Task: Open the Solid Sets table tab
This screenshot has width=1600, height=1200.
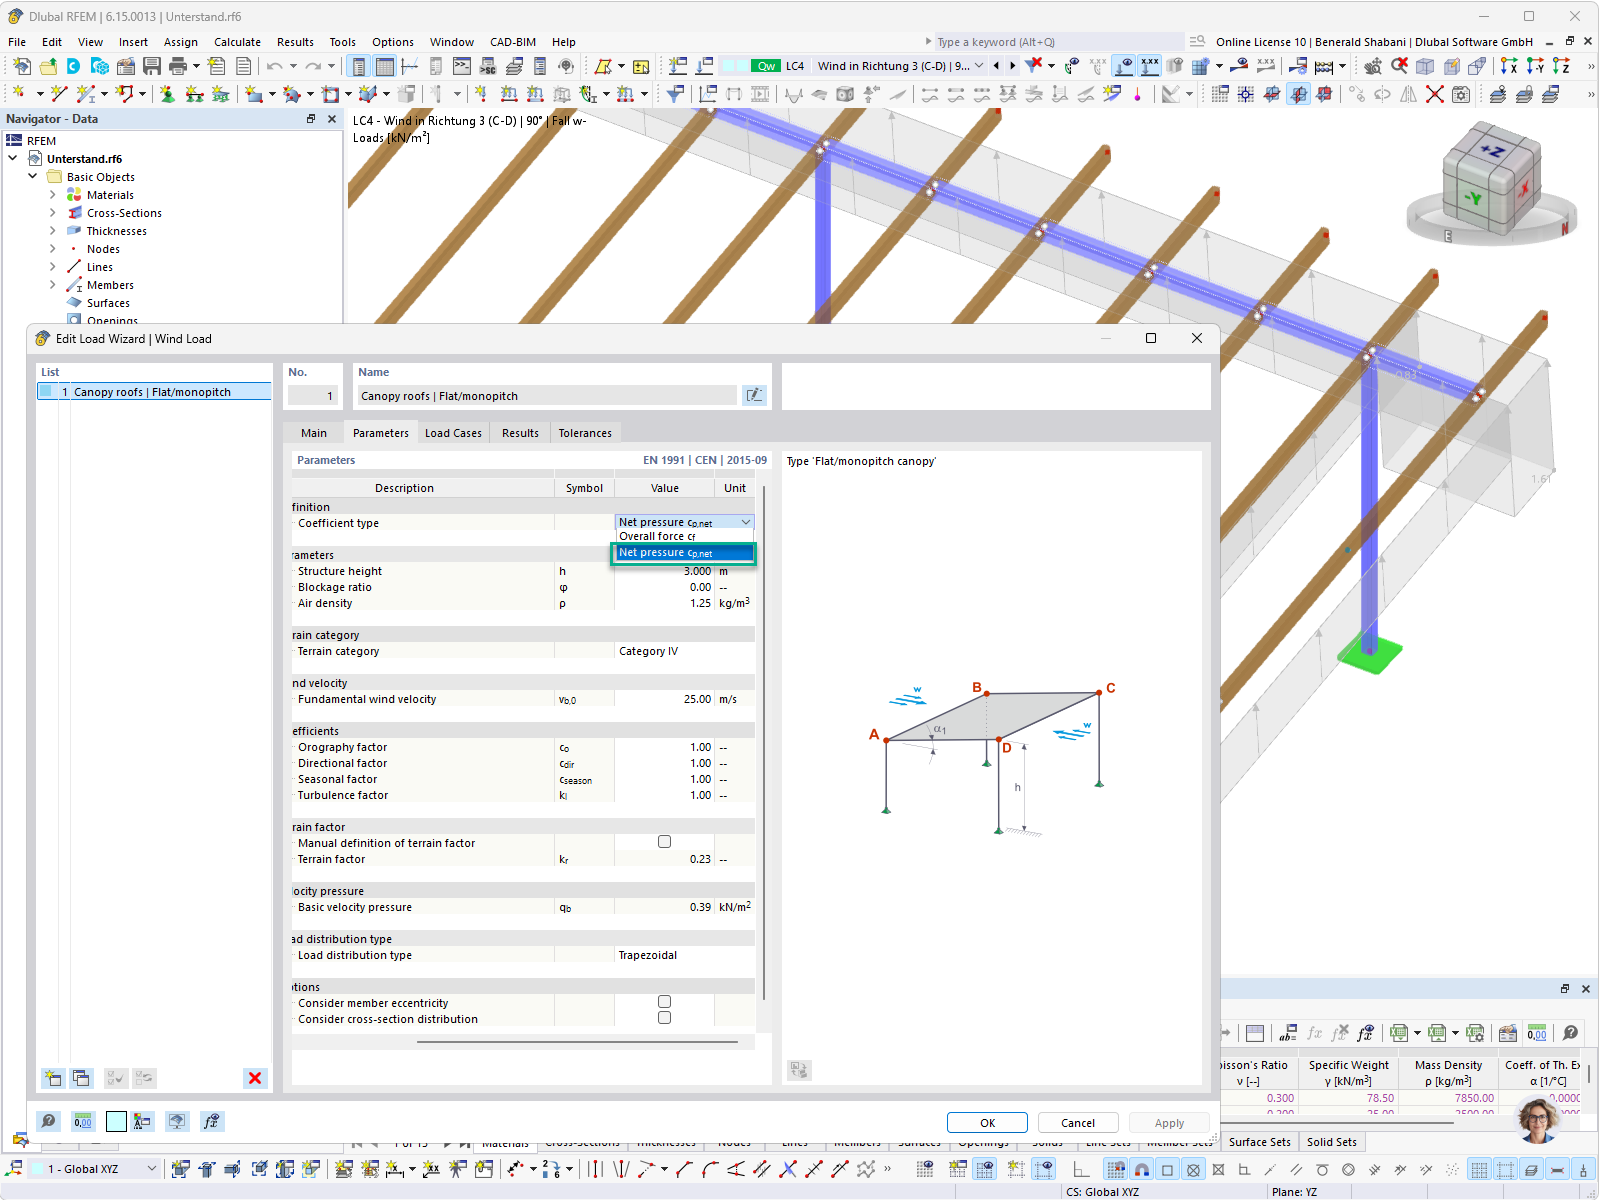Action: coord(1332,1142)
